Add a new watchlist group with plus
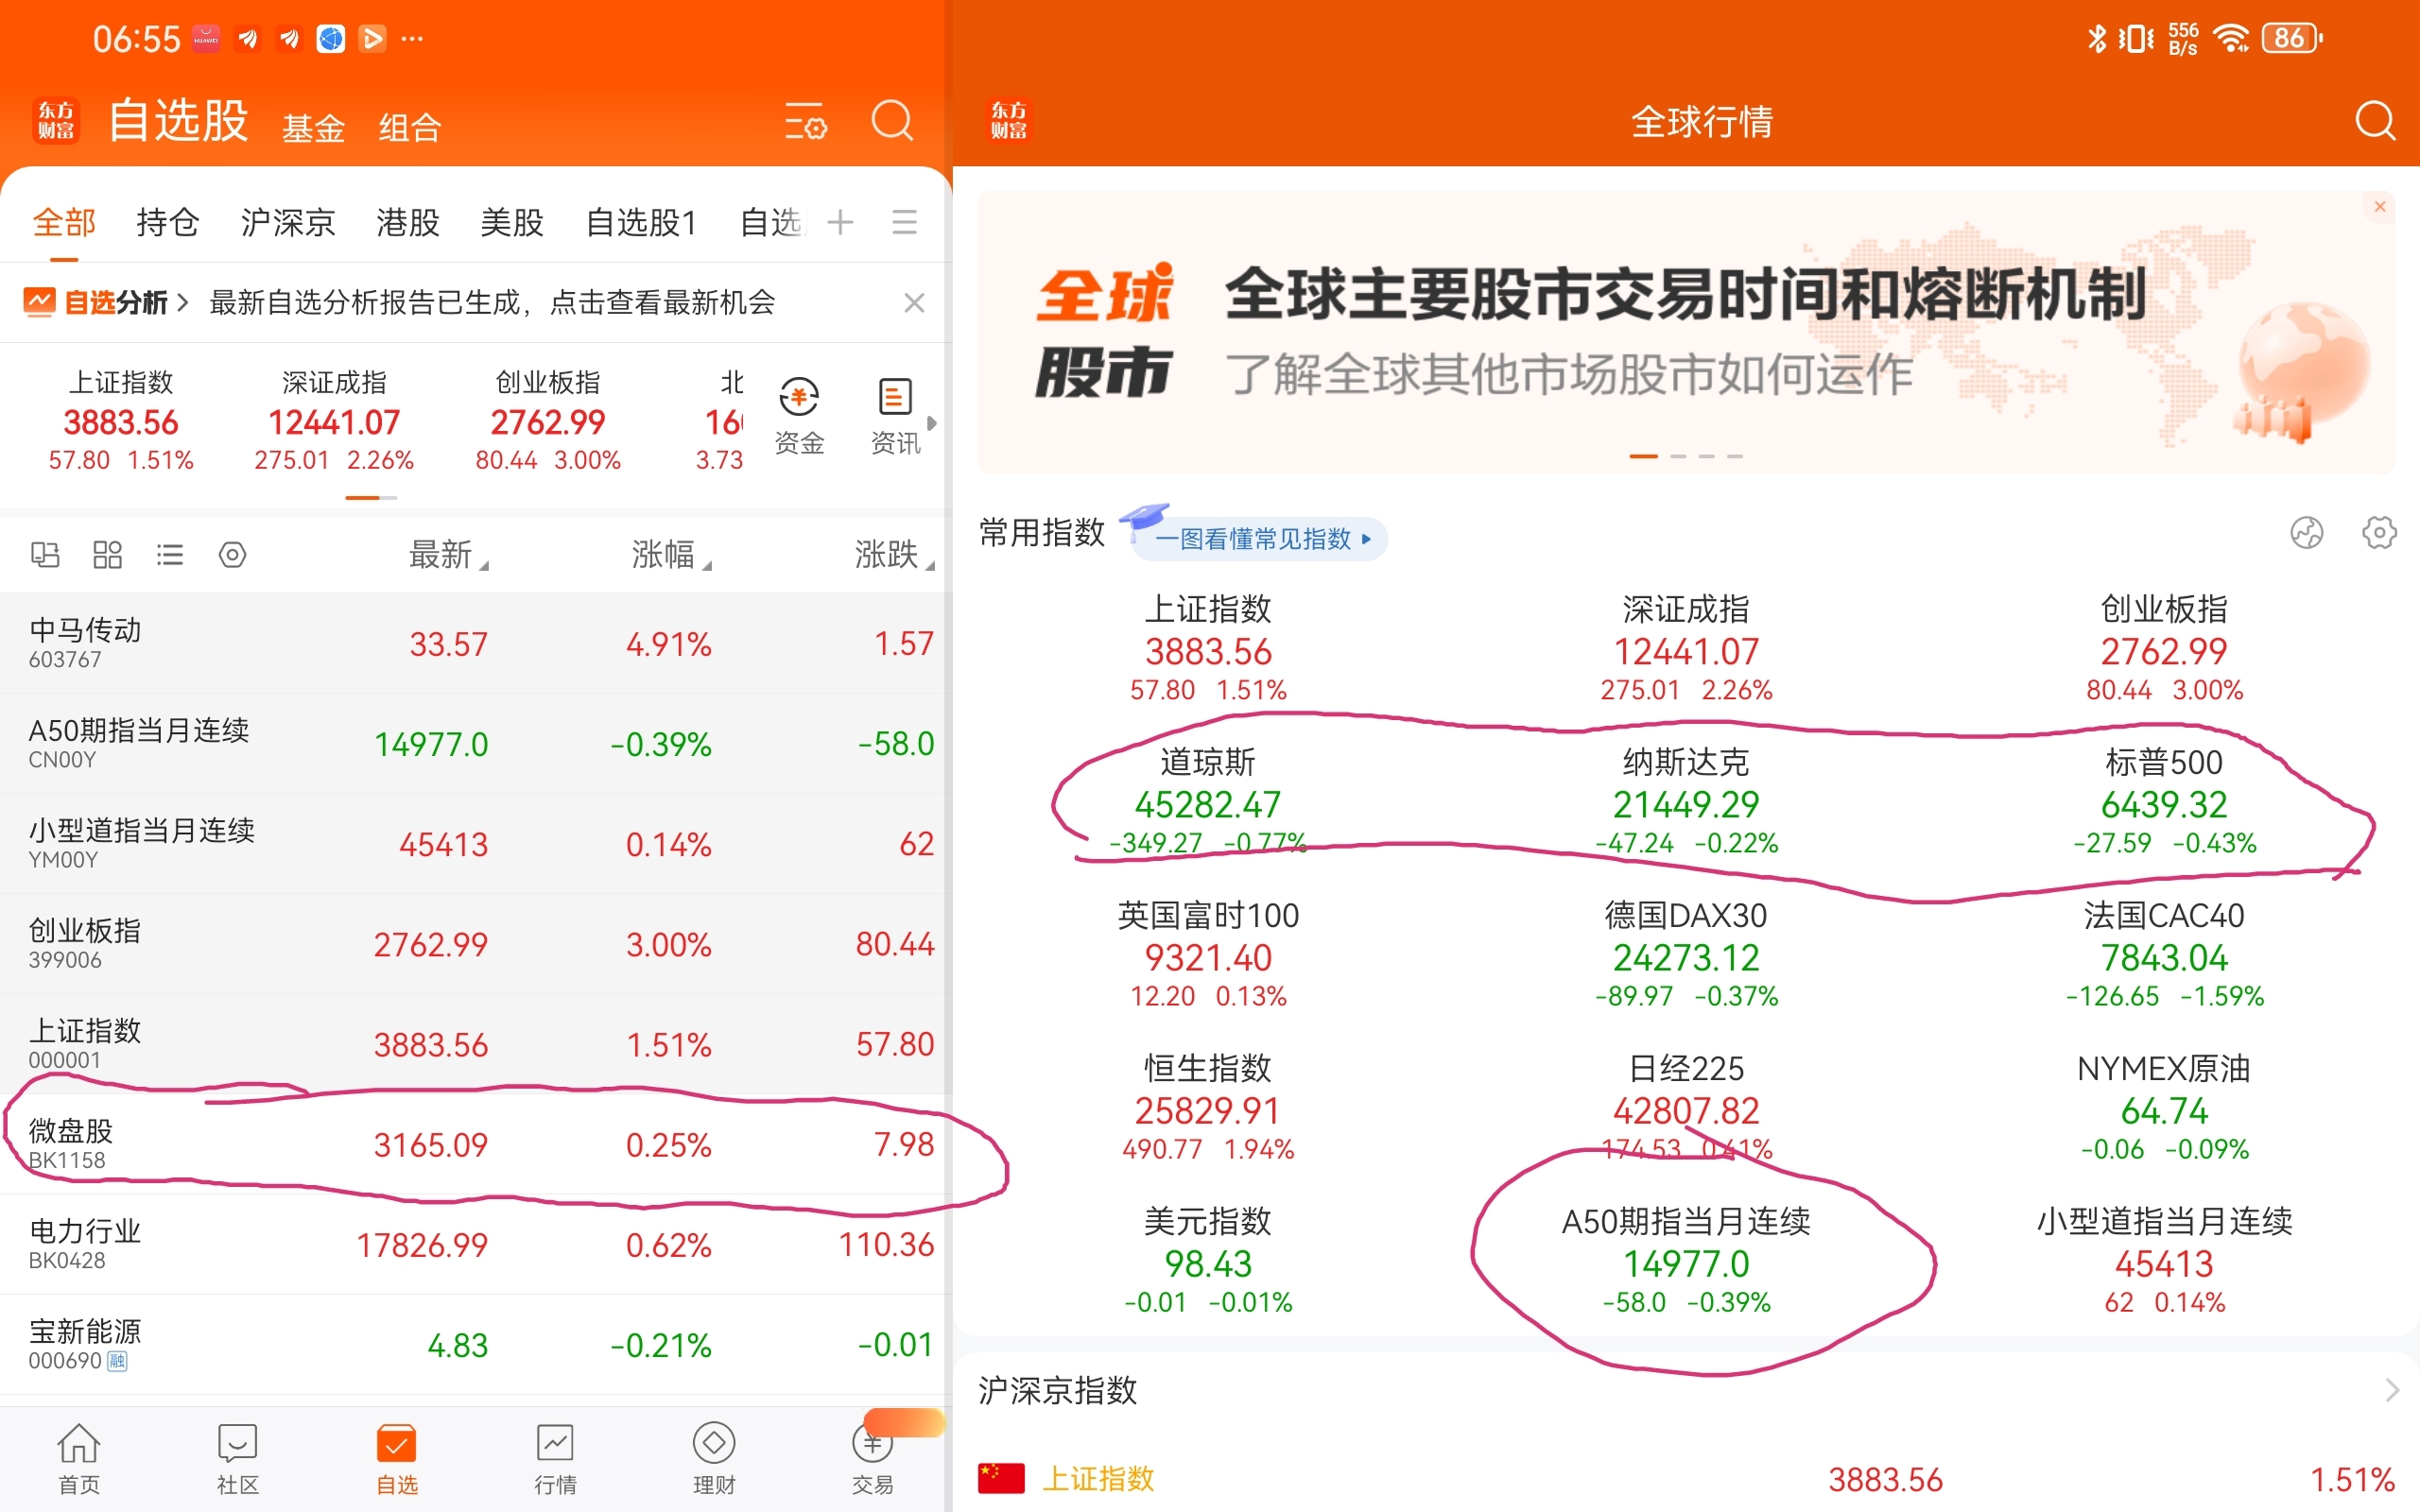The image size is (2420, 1512). coord(840,222)
